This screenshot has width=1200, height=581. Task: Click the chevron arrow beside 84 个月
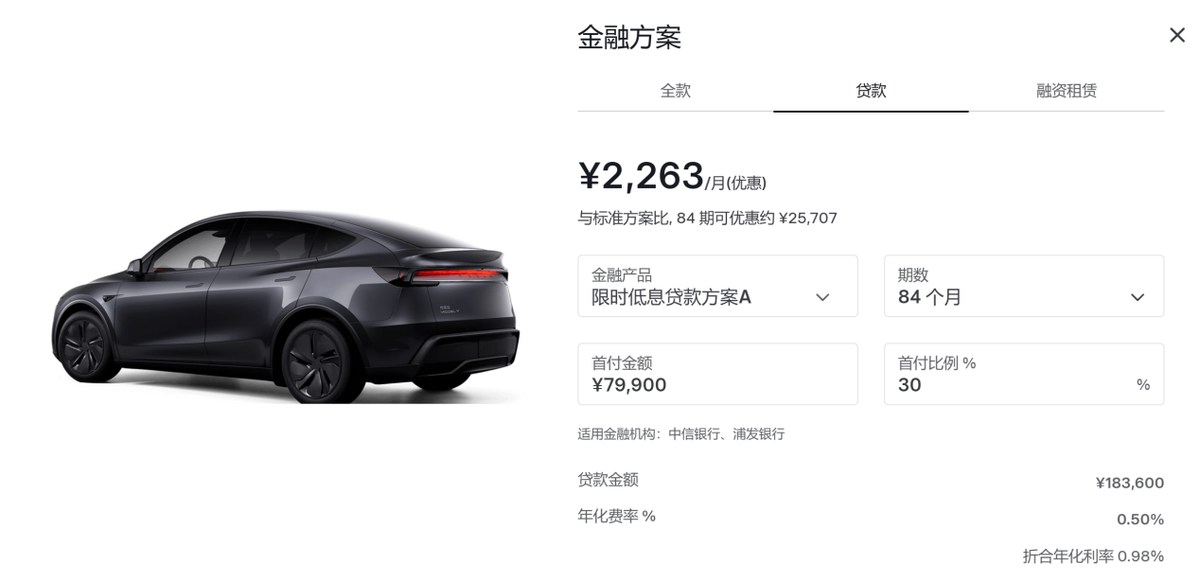(x=1137, y=297)
